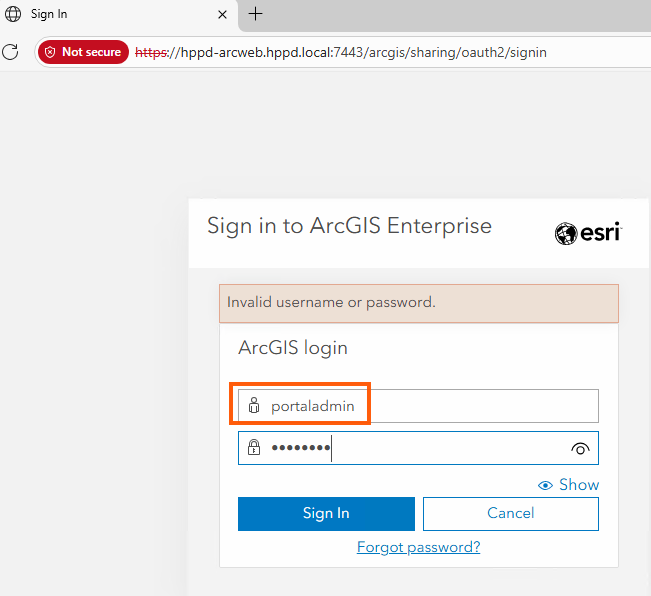
Task: Click the Cancel button
Action: coord(510,513)
